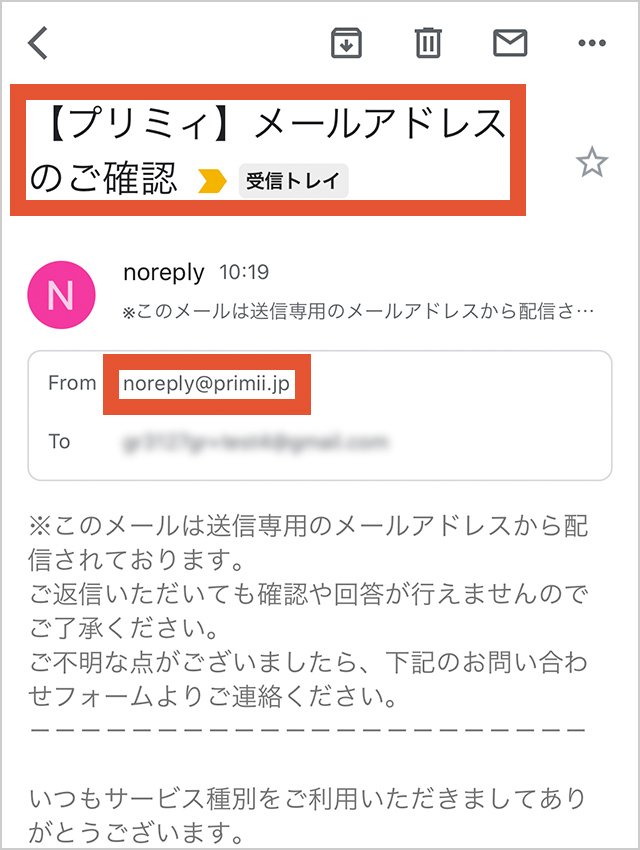Click the email subject 【プリミィ】メールアドレスのご確認
The image size is (640, 850).
tap(268, 150)
